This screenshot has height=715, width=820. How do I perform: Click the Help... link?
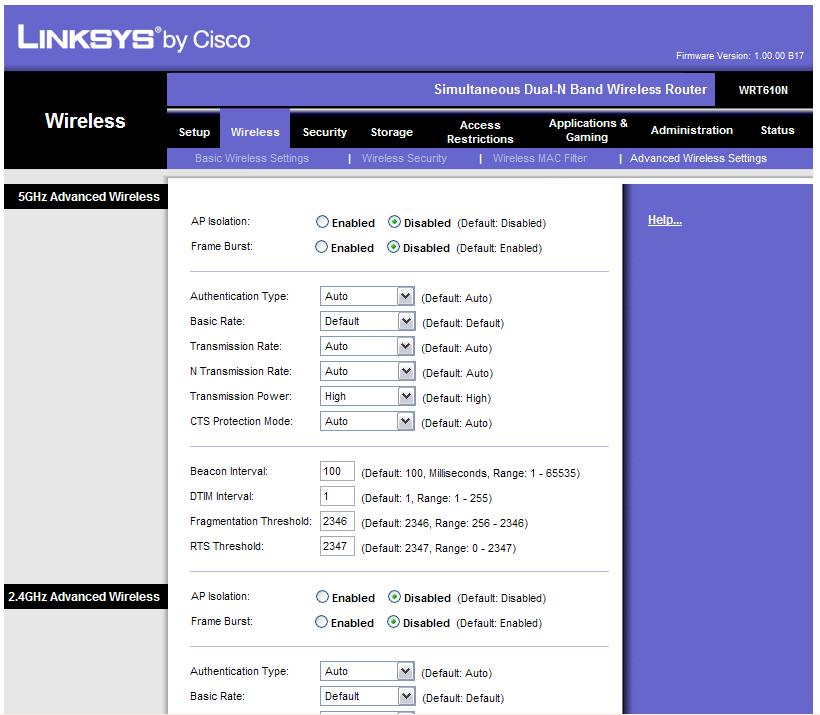pos(665,220)
